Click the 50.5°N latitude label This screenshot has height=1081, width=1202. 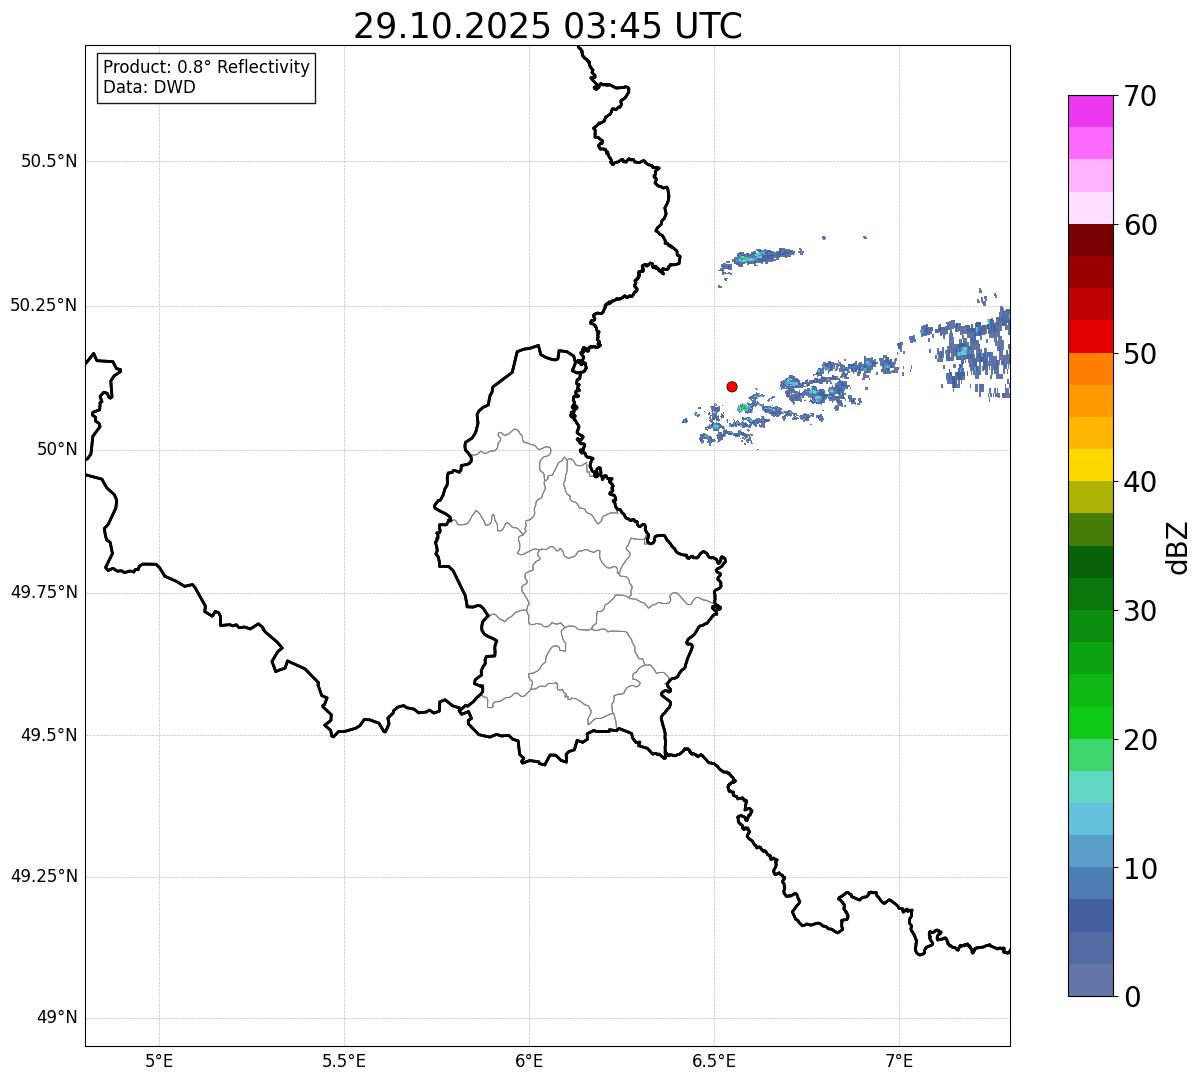(x=49, y=161)
